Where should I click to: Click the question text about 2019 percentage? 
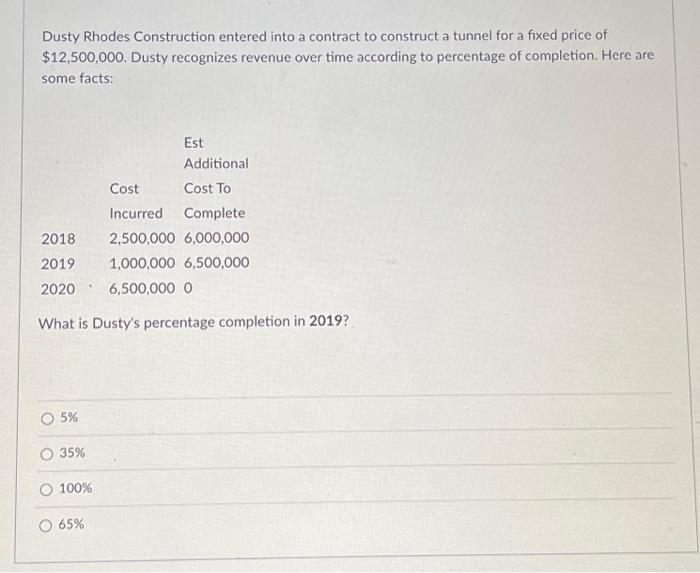click(x=180, y=323)
